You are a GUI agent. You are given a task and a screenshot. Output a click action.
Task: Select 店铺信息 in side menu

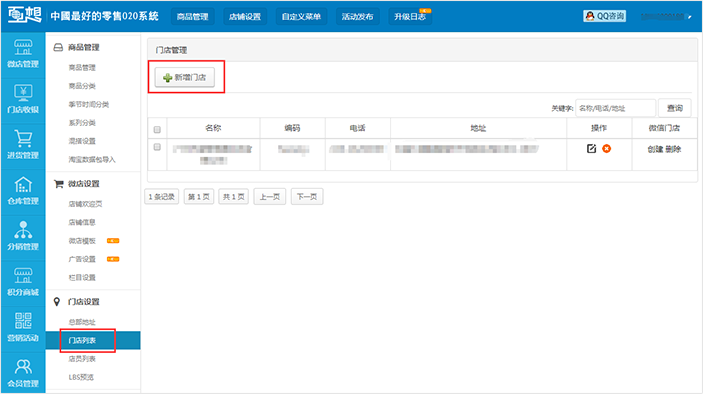point(82,222)
